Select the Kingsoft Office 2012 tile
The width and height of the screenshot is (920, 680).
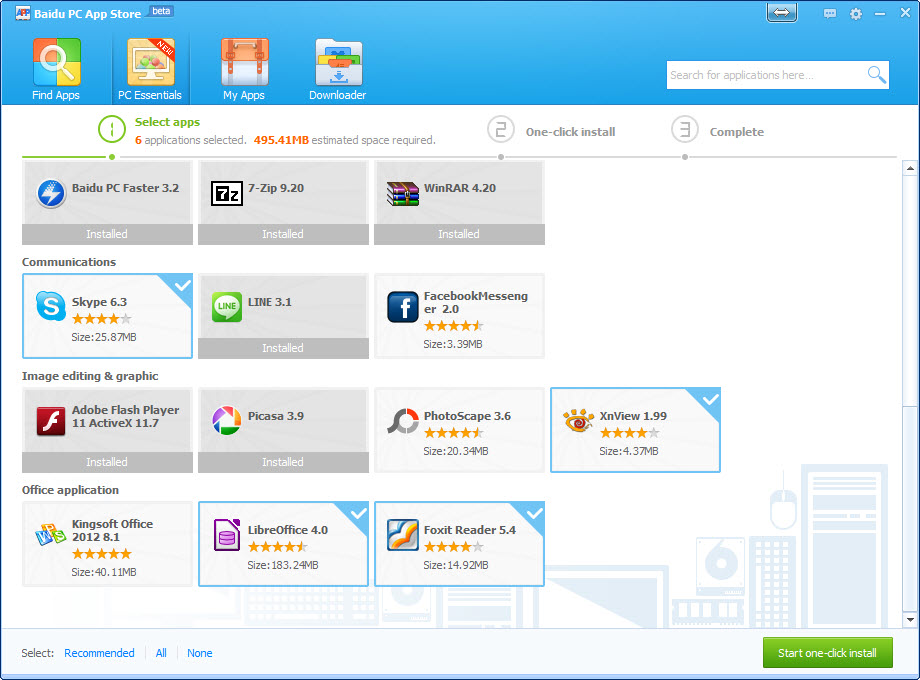[x=107, y=544]
